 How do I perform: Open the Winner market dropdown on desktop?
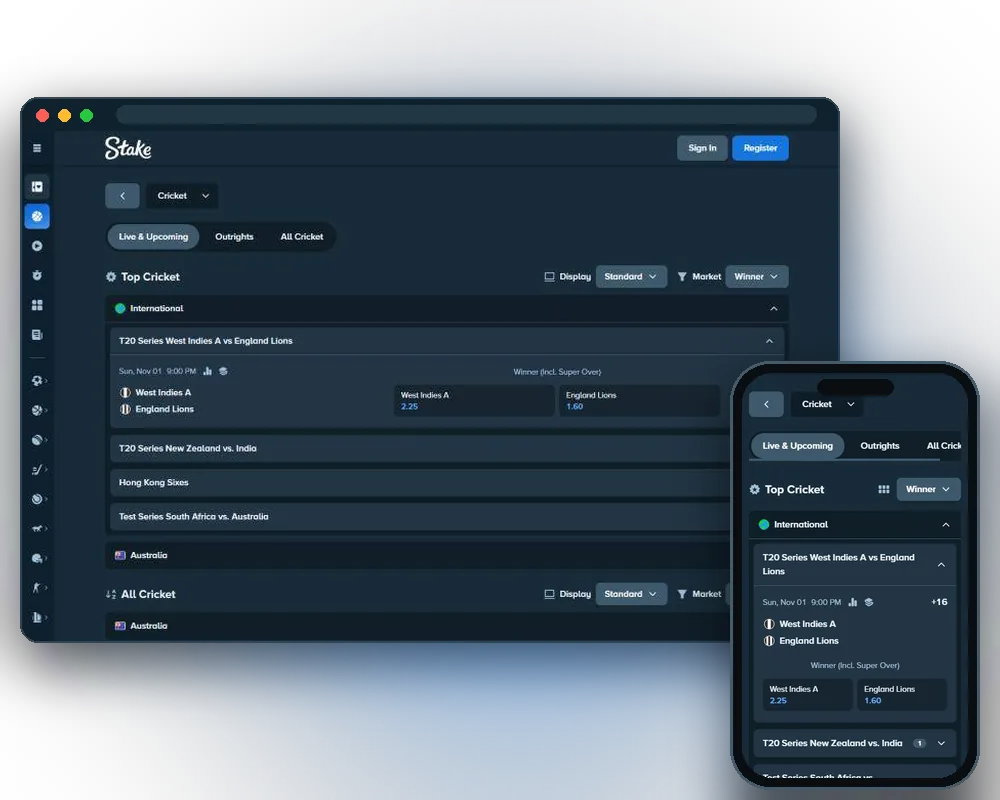(756, 276)
